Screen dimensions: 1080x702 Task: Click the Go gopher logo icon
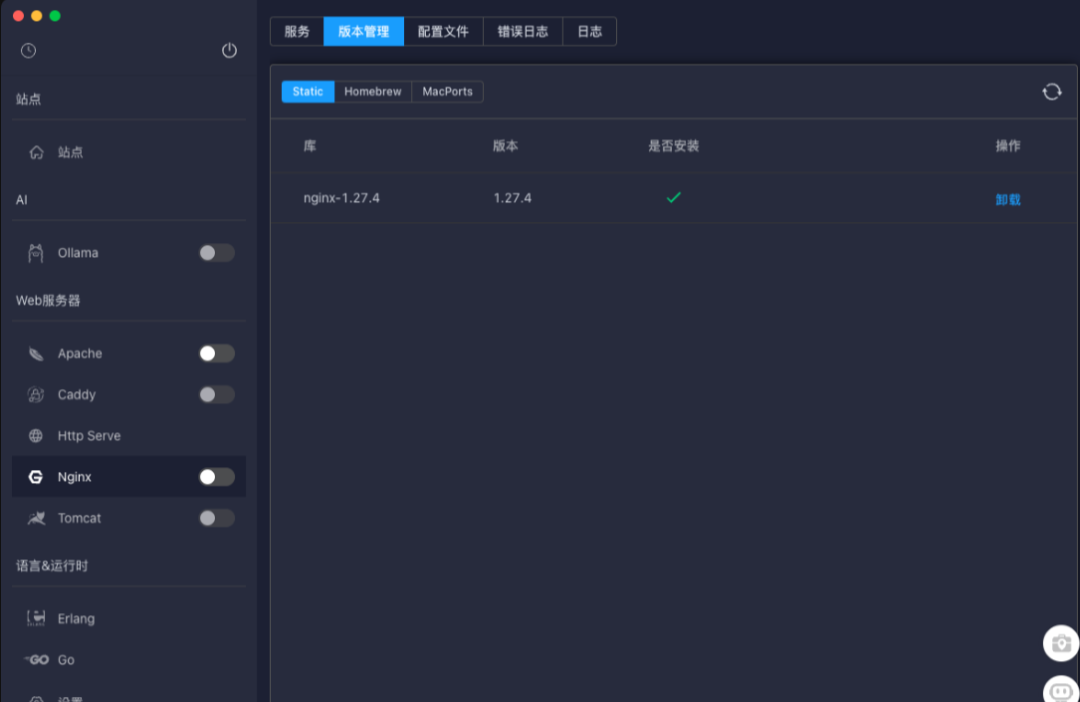pos(37,659)
